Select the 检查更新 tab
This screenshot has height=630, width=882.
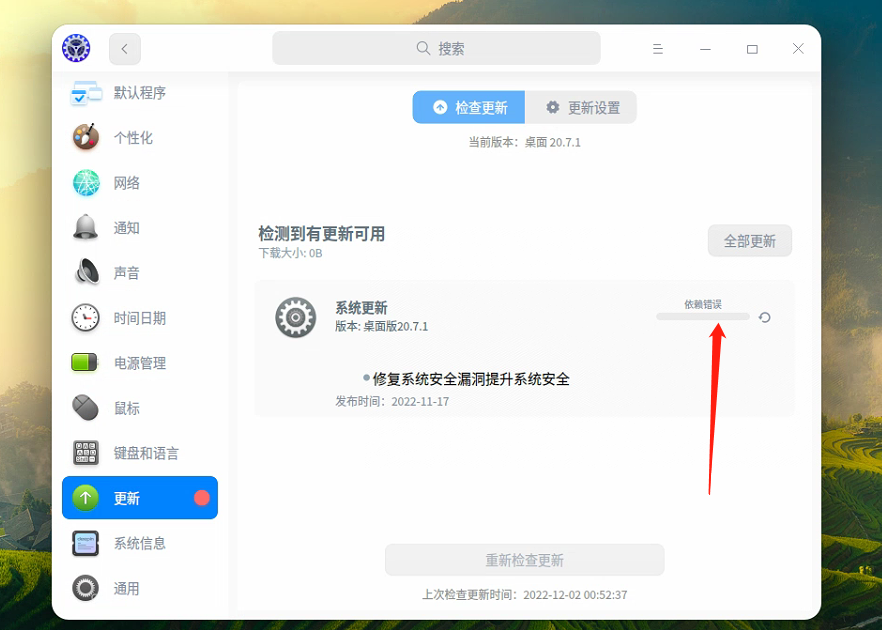pyautogui.click(x=468, y=107)
